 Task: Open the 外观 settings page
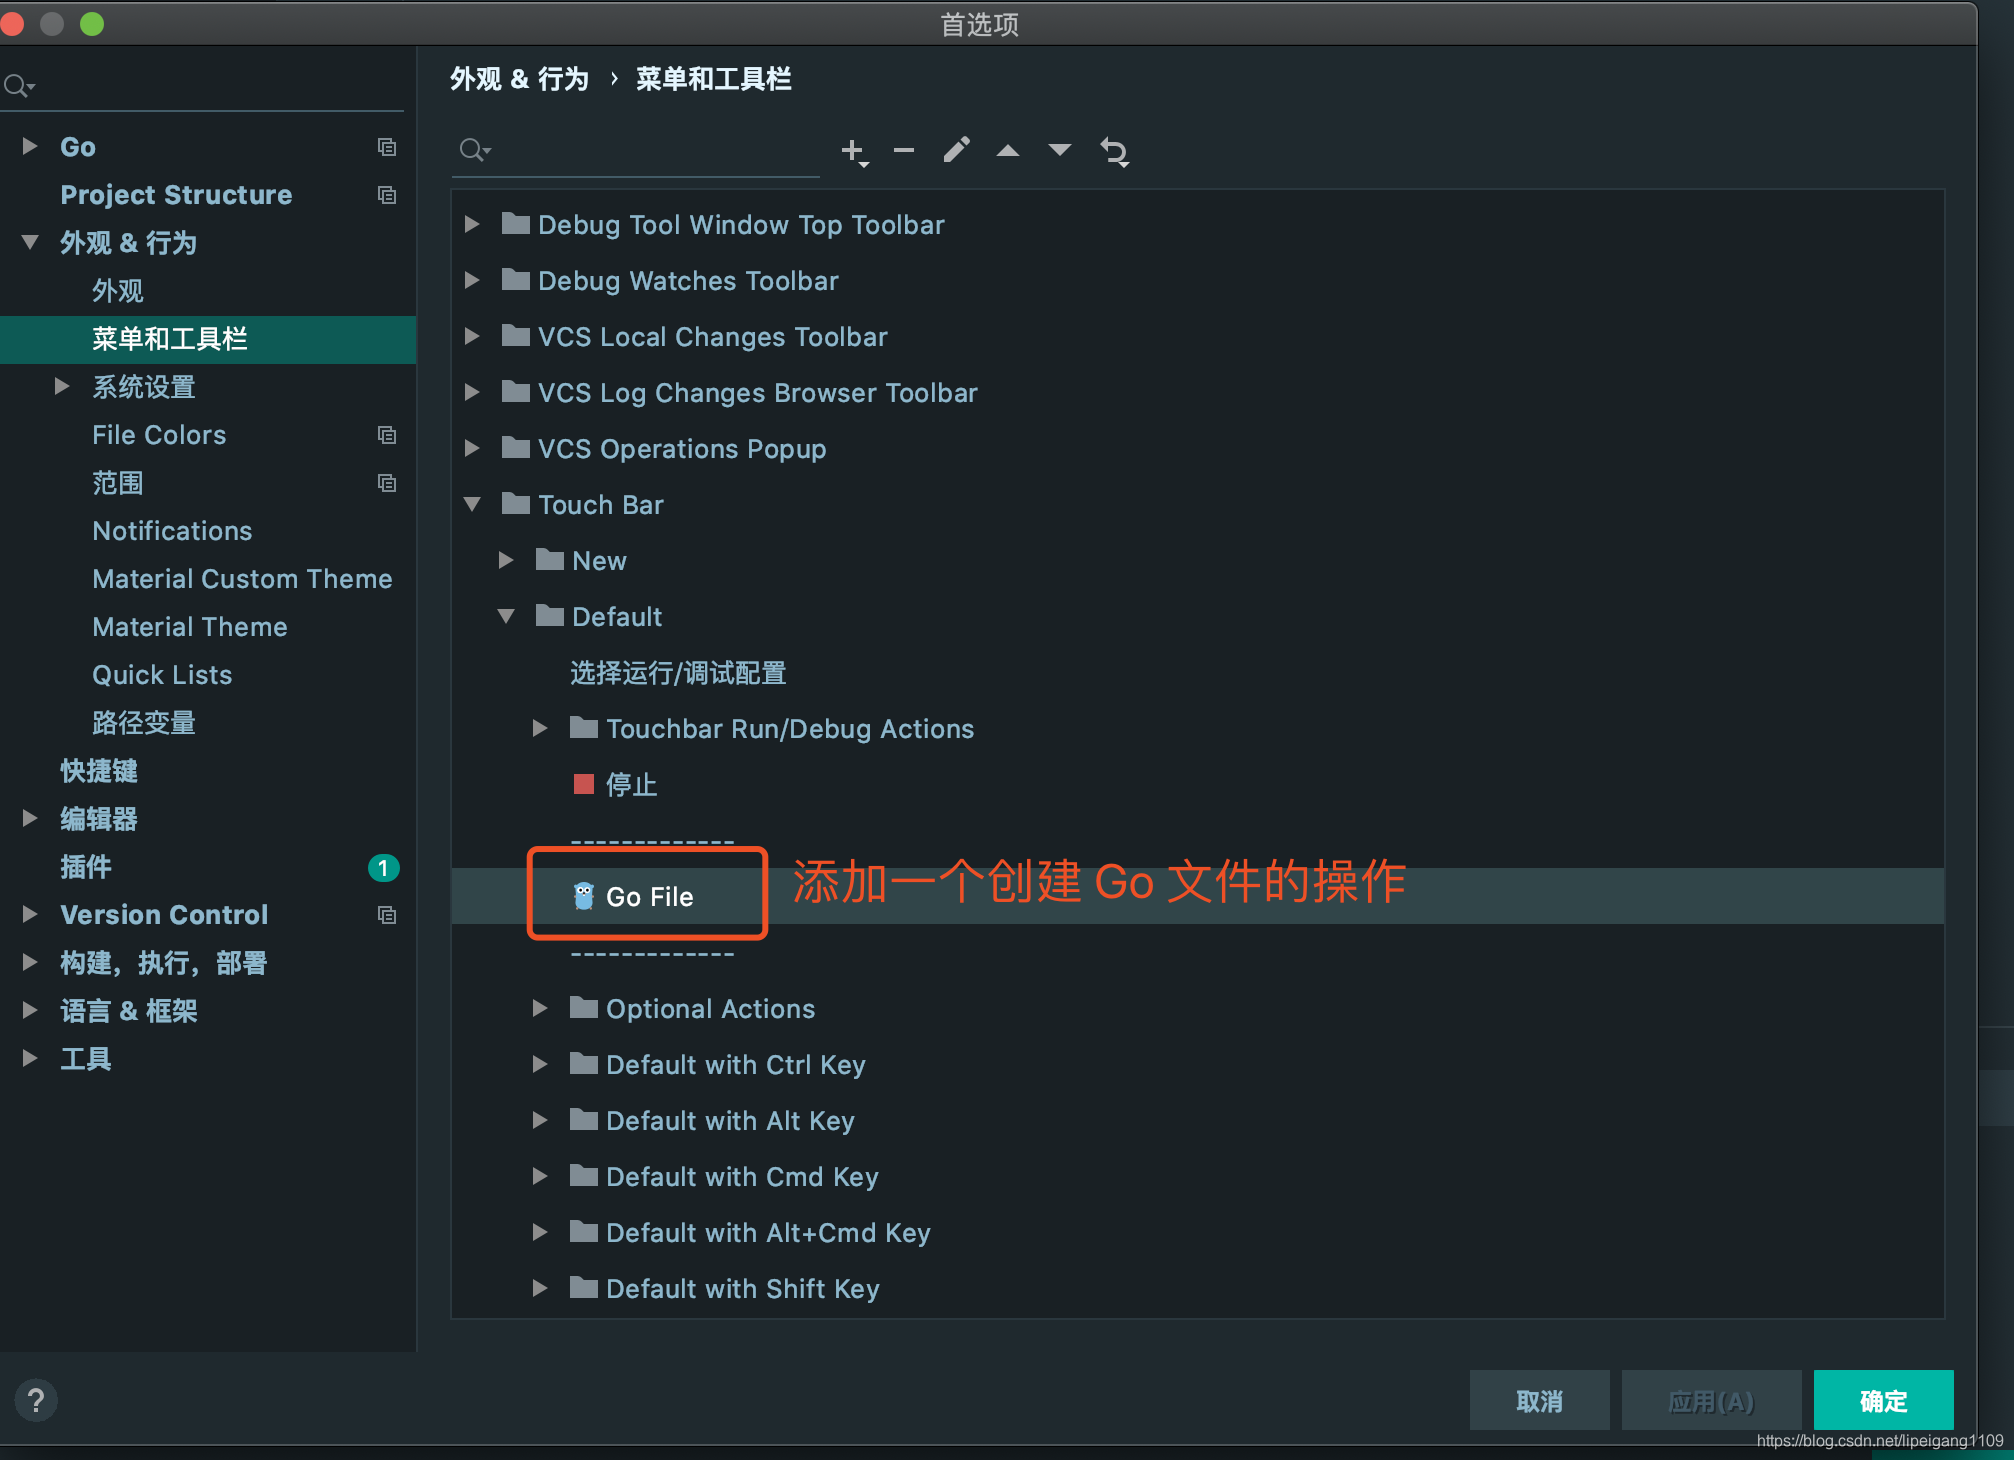pos(118,291)
